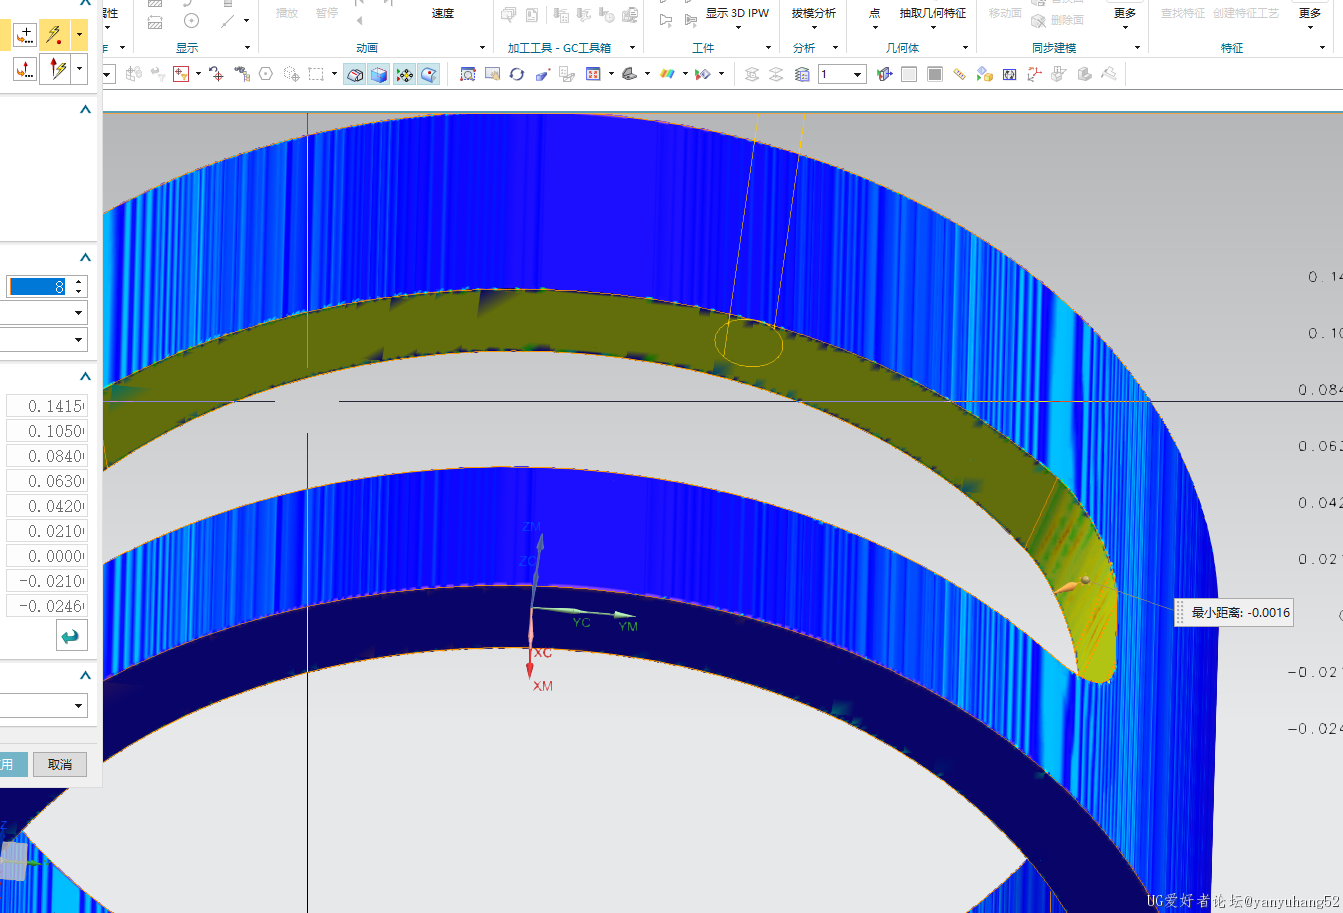Viewport: 1343px width, 913px height.
Task: Click the 分析 group label
Action: [x=804, y=48]
